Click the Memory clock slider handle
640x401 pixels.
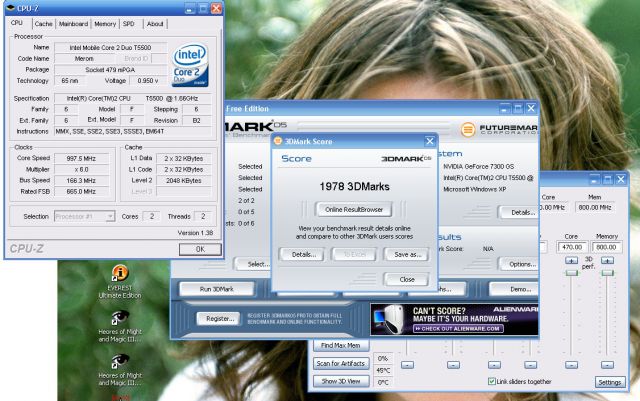(x=607, y=273)
